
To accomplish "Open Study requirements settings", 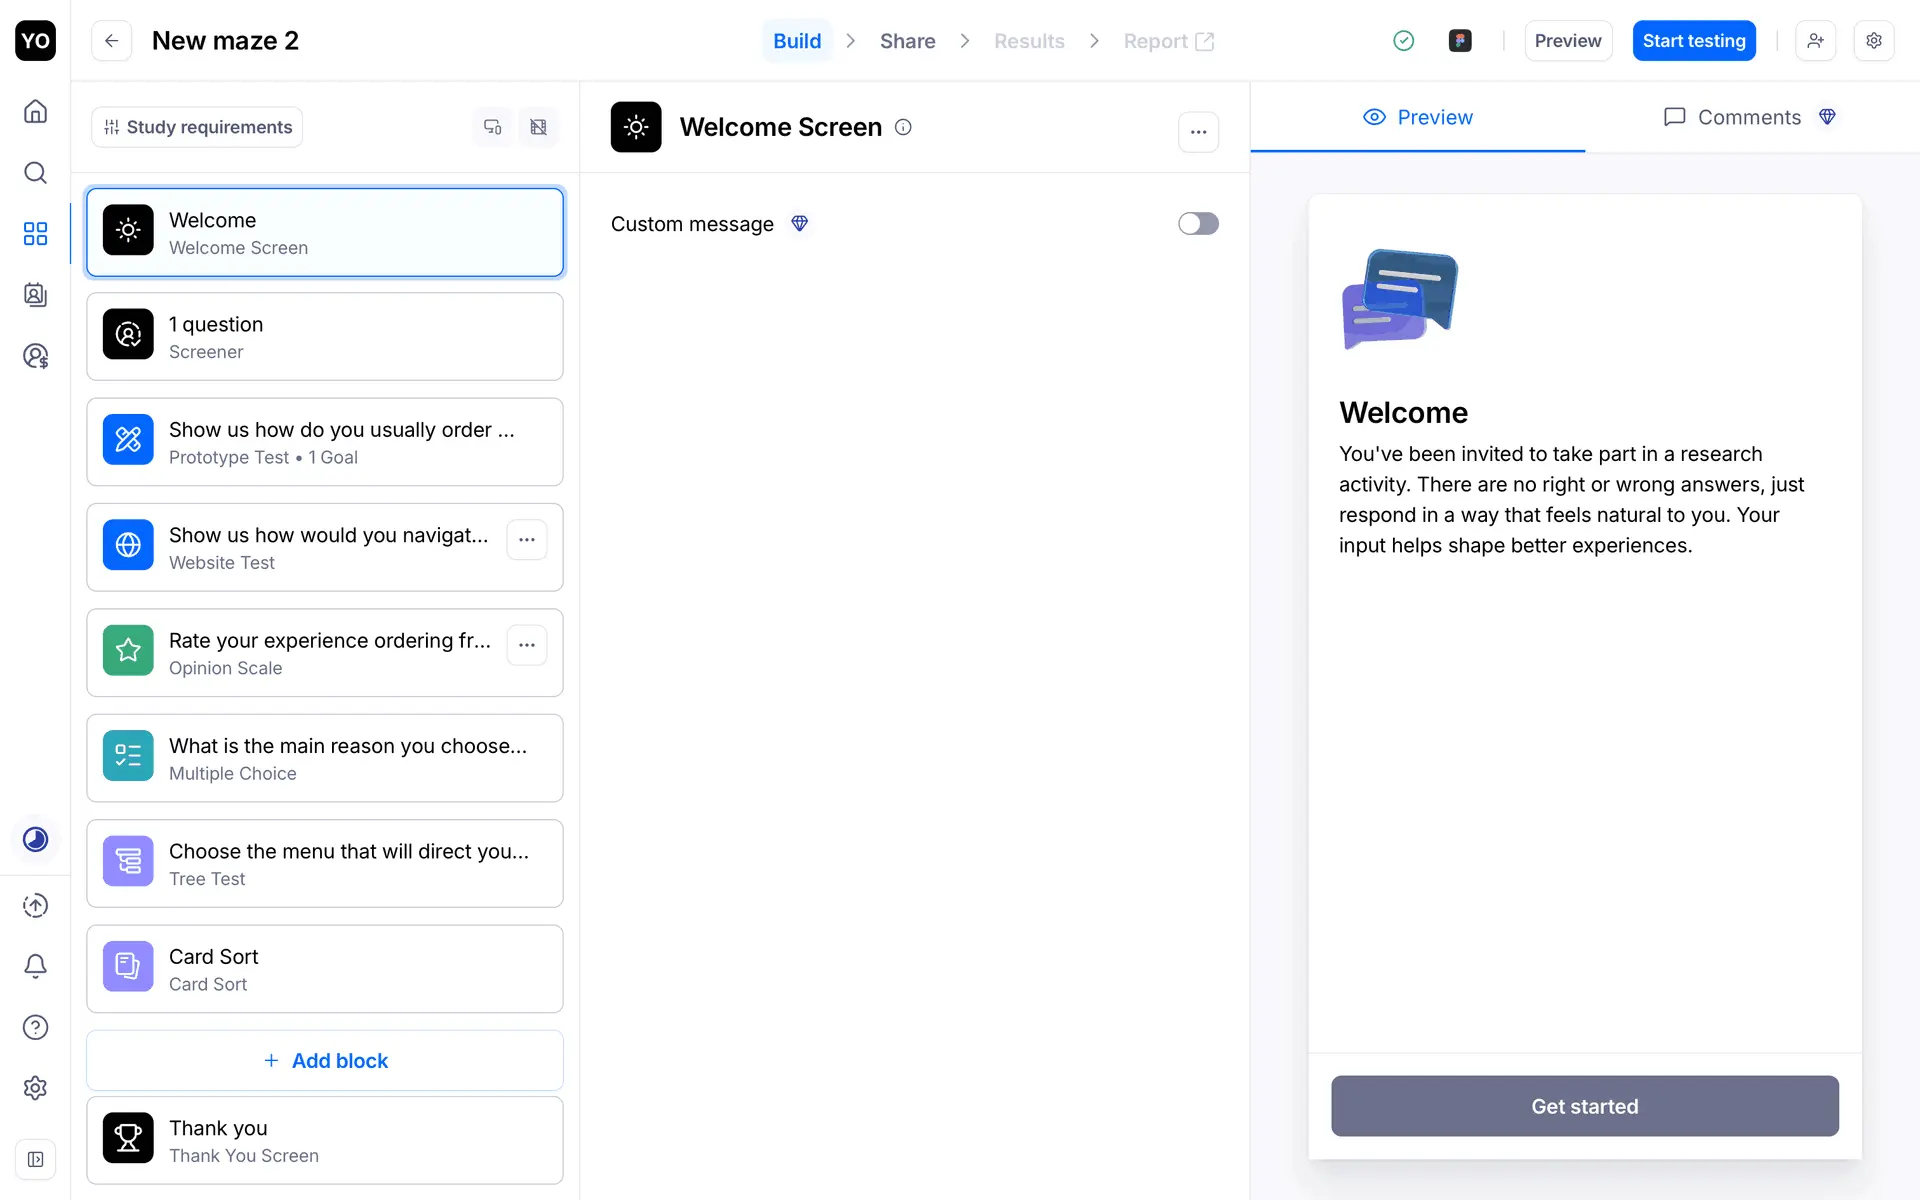I will pyautogui.click(x=197, y=127).
